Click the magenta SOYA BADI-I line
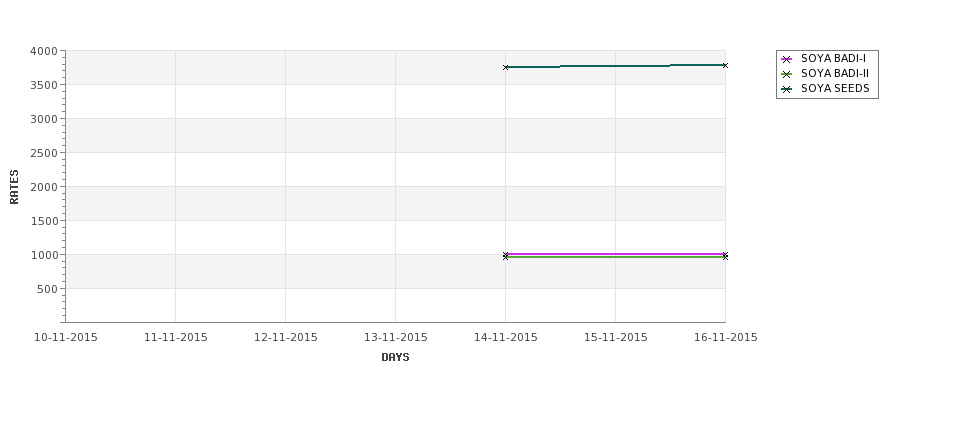 coord(616,254)
